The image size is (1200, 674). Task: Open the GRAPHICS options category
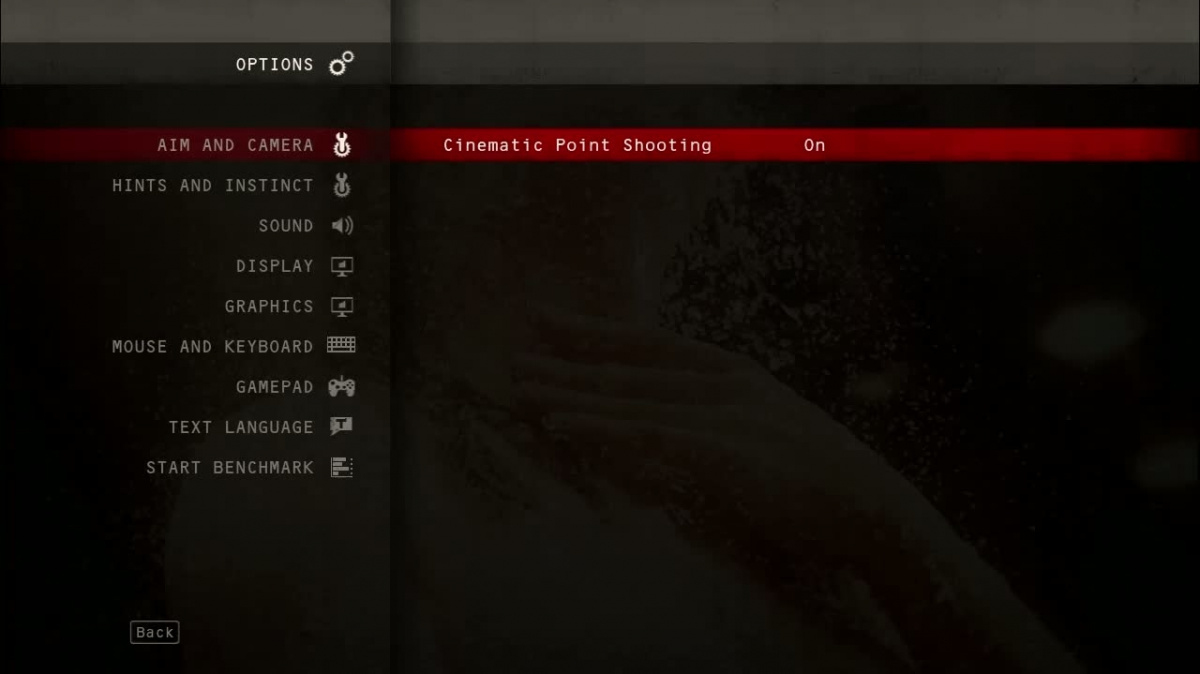pos(269,306)
